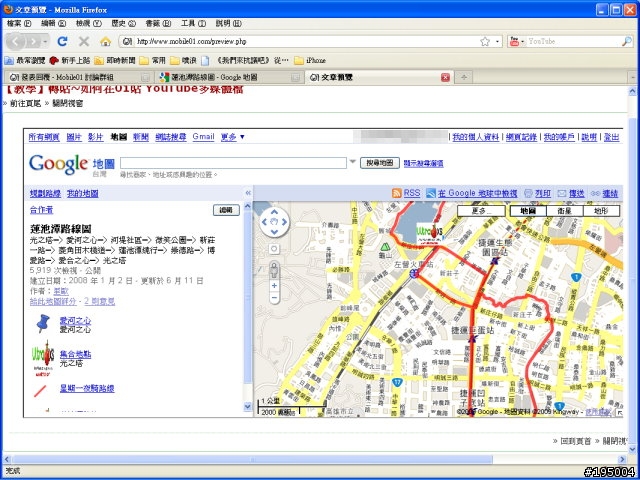
Task: Zoom in with map plus button
Action: pos(274,285)
